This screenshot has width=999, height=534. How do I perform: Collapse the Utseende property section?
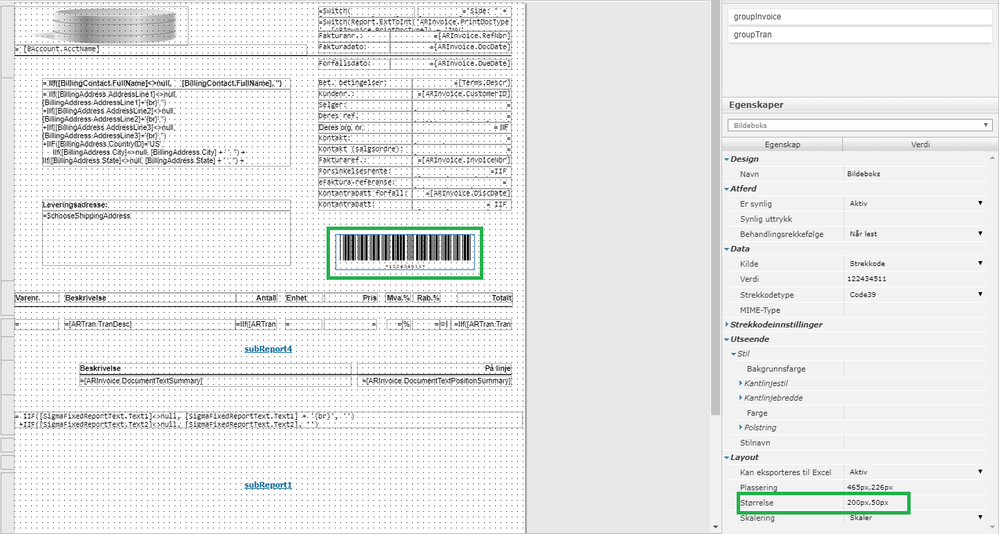click(726, 340)
